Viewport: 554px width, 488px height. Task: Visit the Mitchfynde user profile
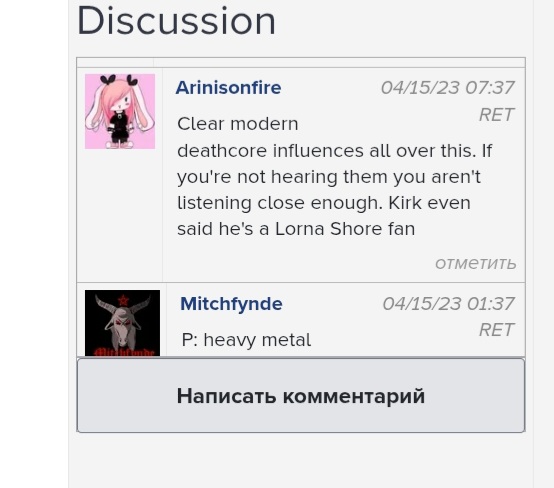pos(231,304)
